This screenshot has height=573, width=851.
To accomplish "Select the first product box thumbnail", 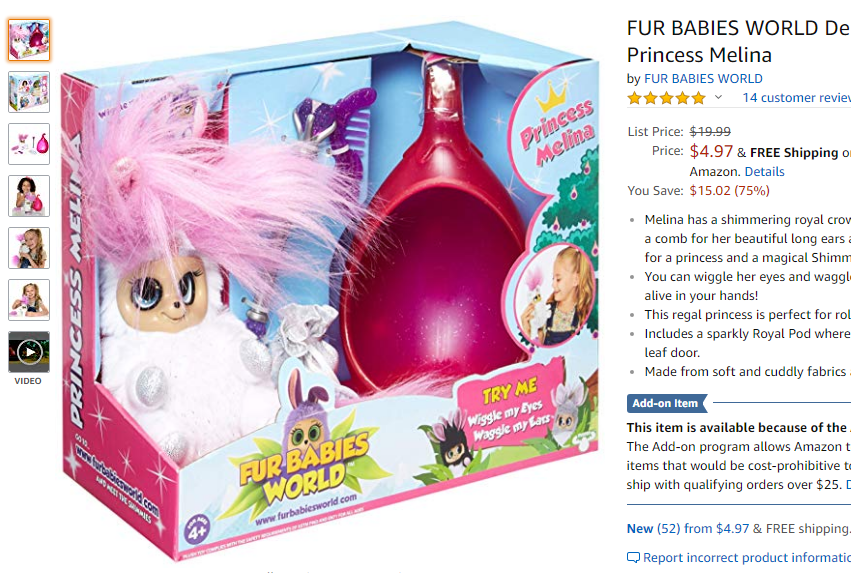I will click(x=29, y=40).
